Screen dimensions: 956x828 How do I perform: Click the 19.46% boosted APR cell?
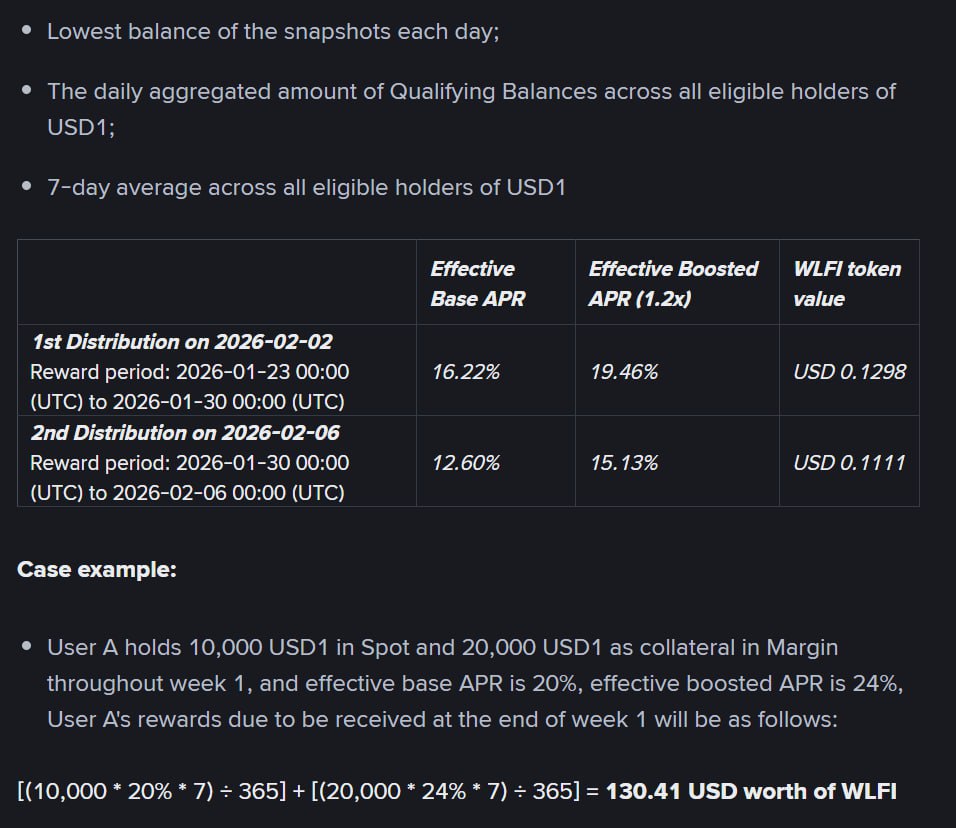(624, 372)
